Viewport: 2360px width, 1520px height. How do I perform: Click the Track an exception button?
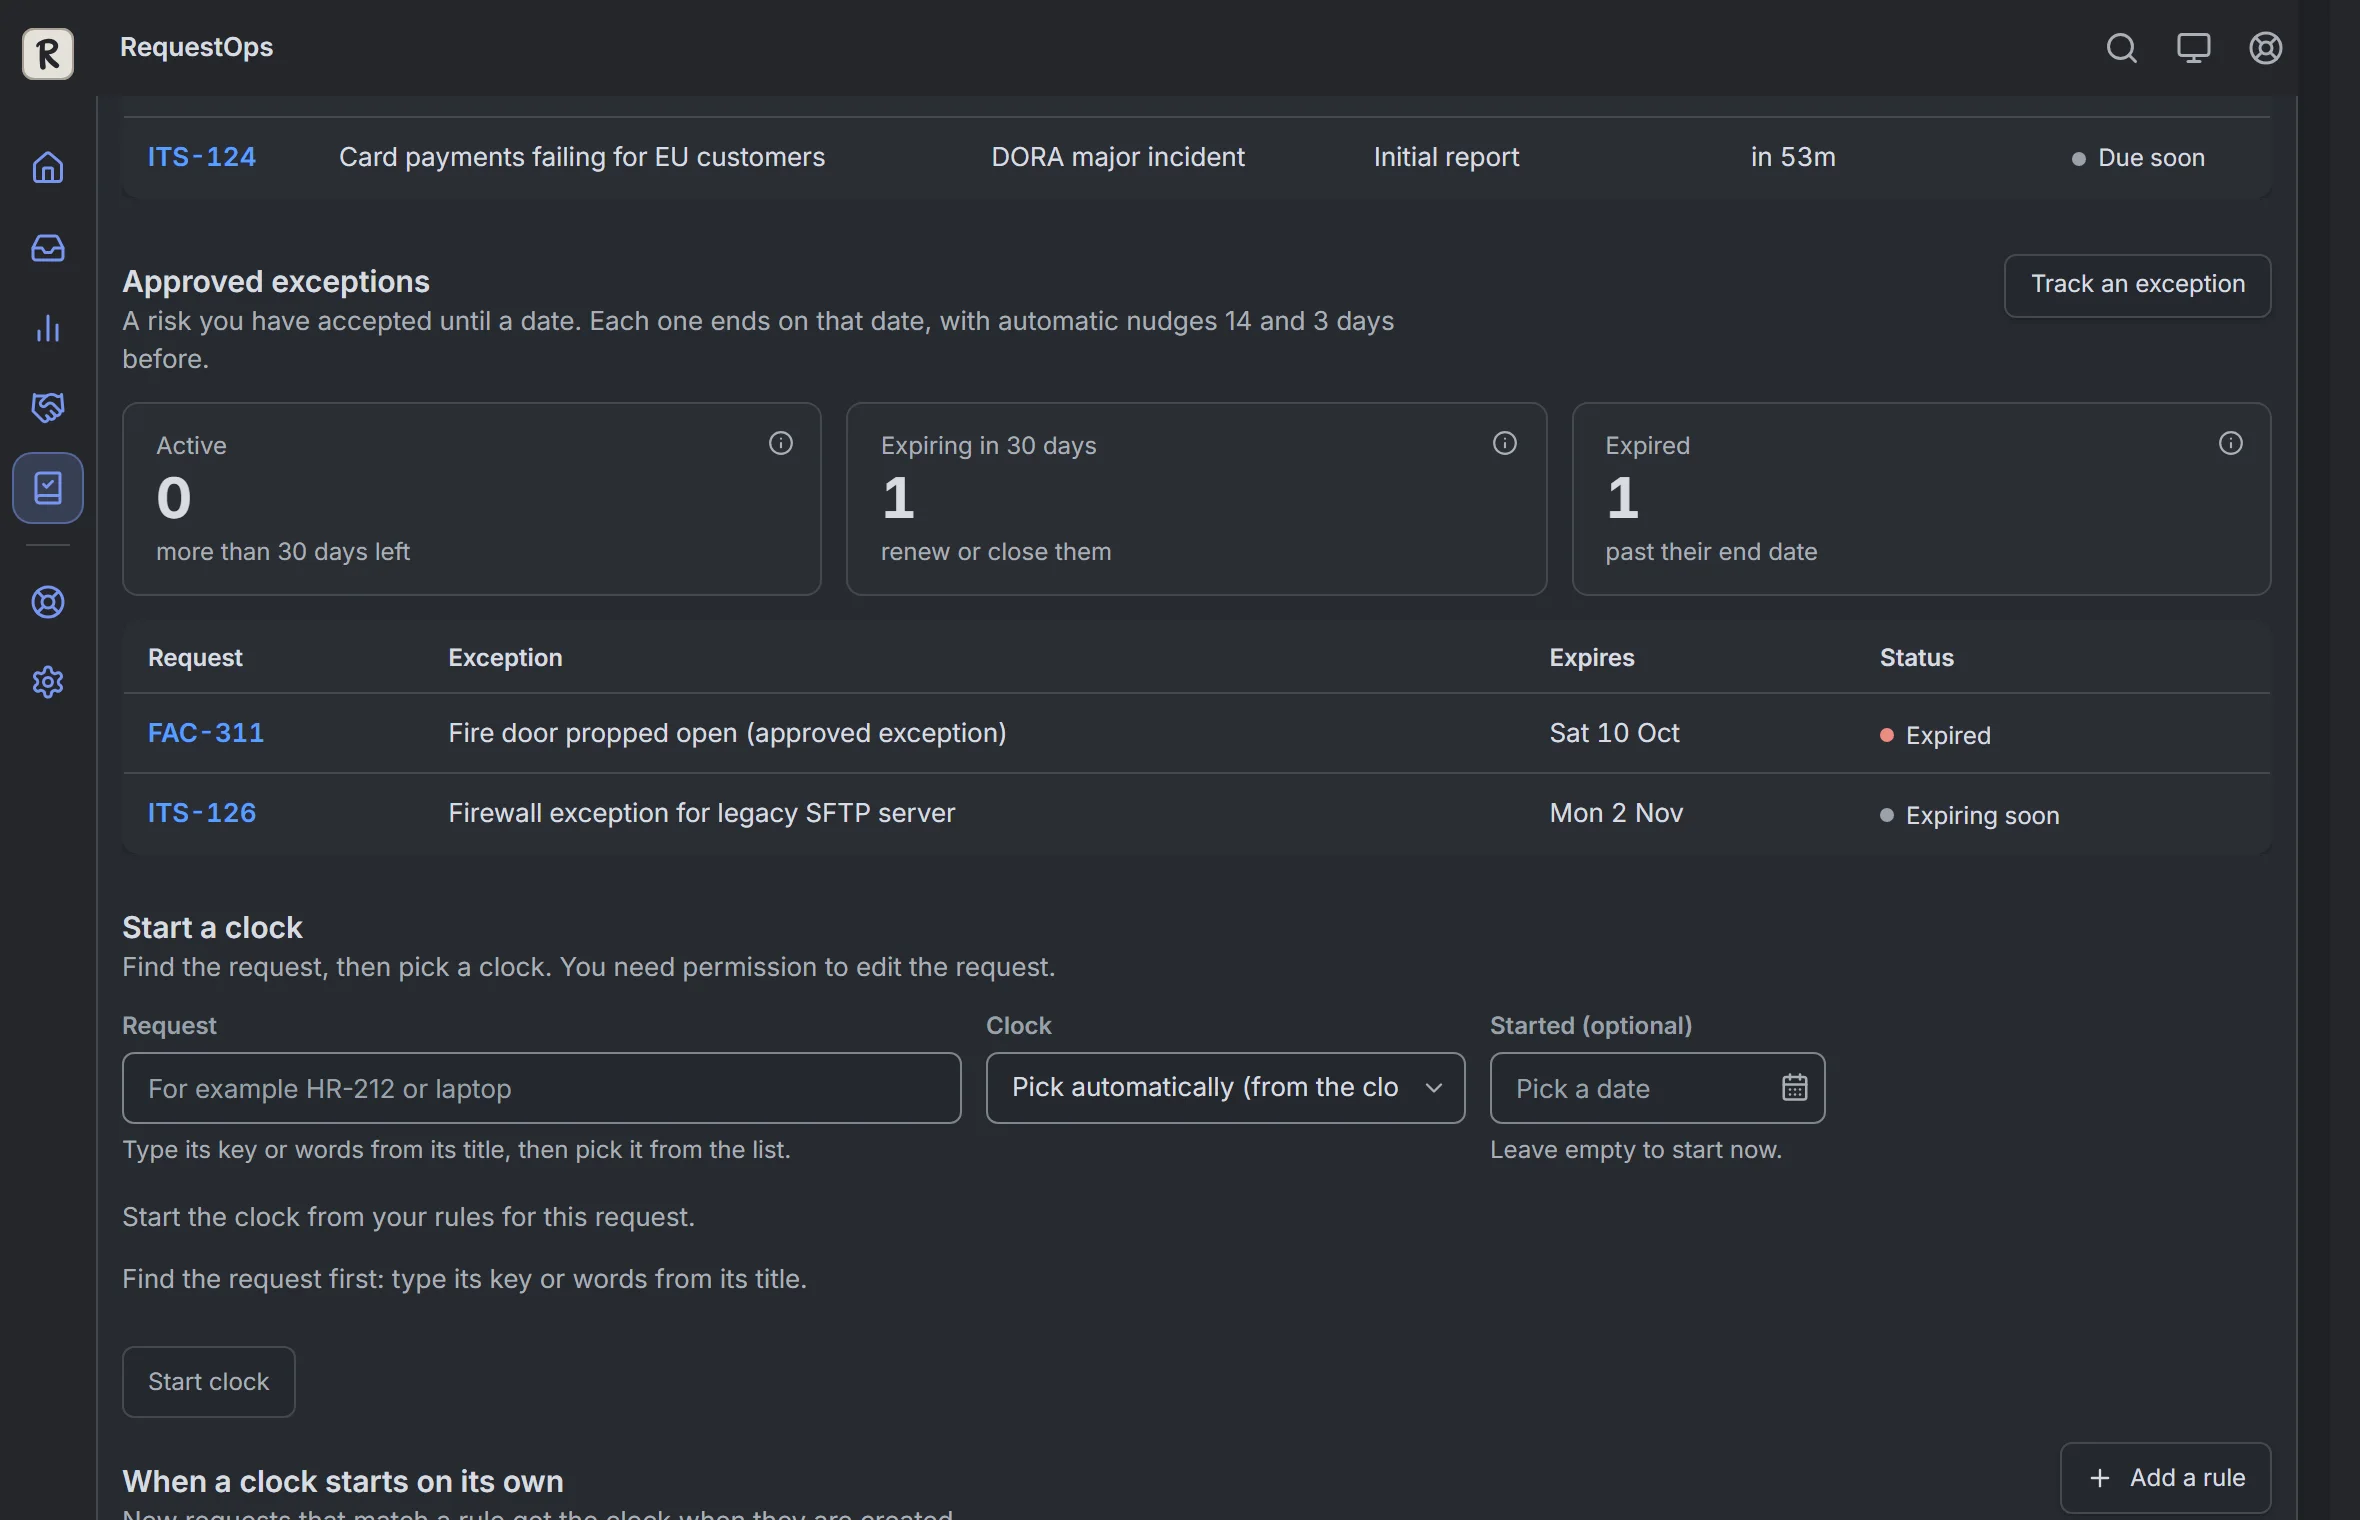point(2137,285)
